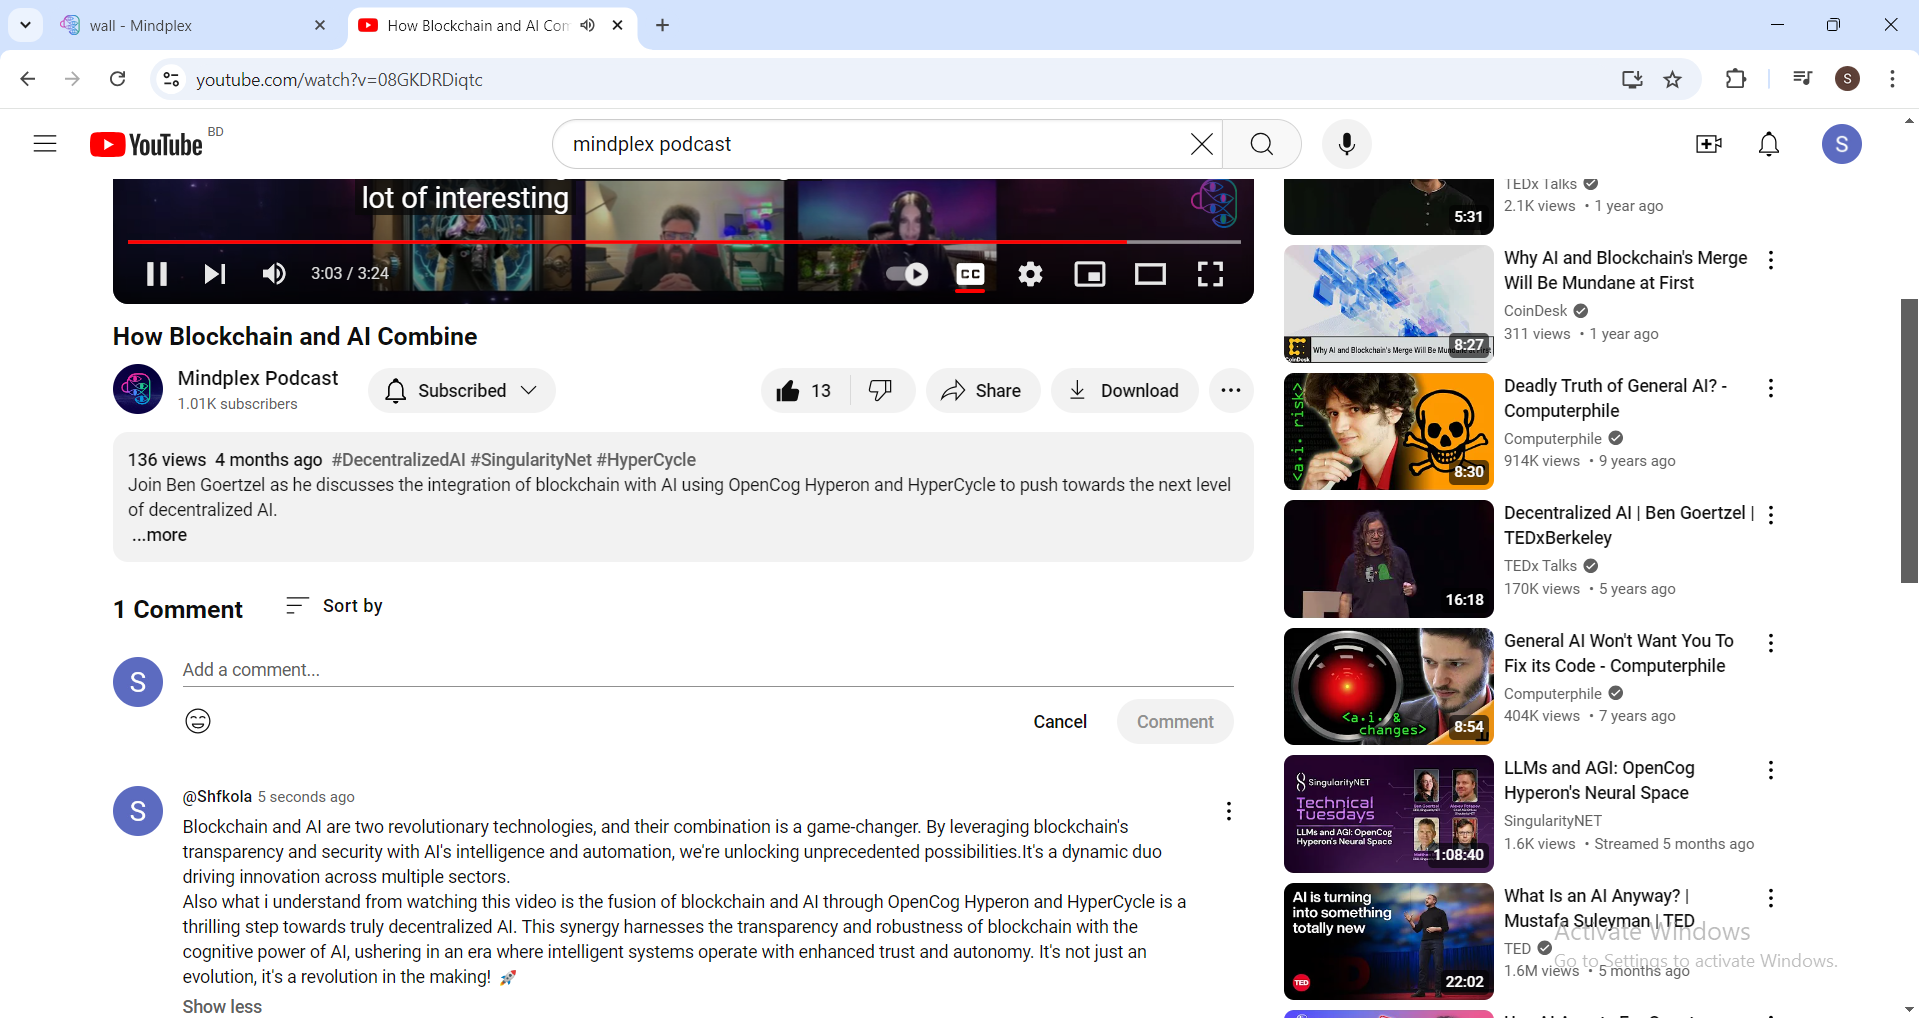This screenshot has width=1919, height=1018.
Task: Bookmark this page with the star
Action: [1672, 79]
